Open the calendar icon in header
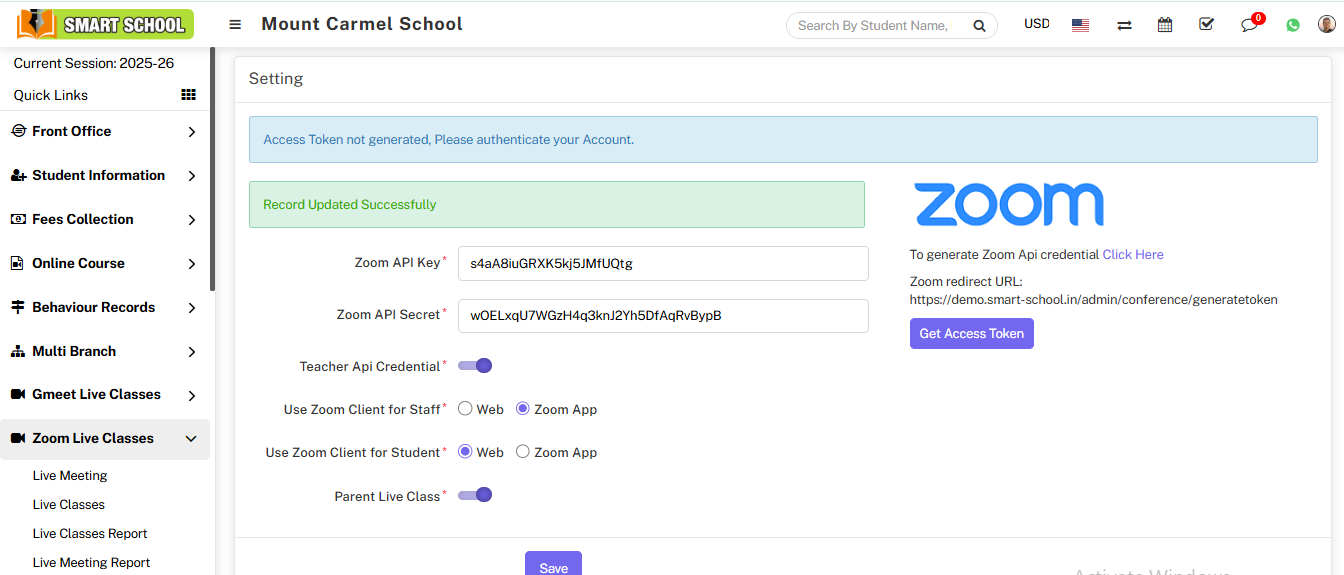This screenshot has width=1344, height=575. coord(1165,25)
